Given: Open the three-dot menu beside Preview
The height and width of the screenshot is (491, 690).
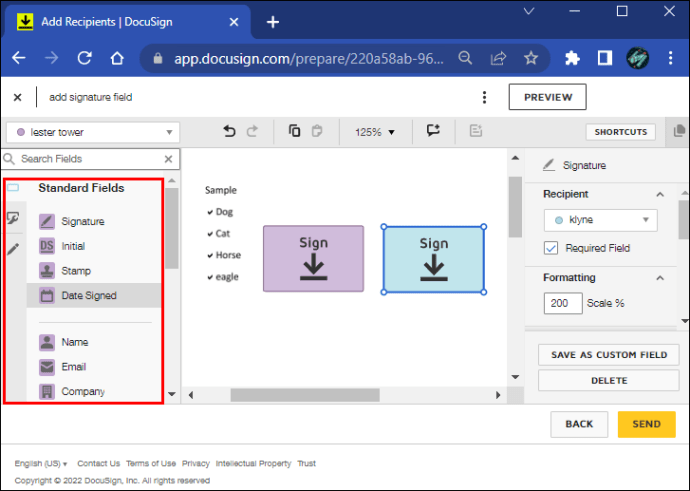Looking at the screenshot, I should click(484, 97).
